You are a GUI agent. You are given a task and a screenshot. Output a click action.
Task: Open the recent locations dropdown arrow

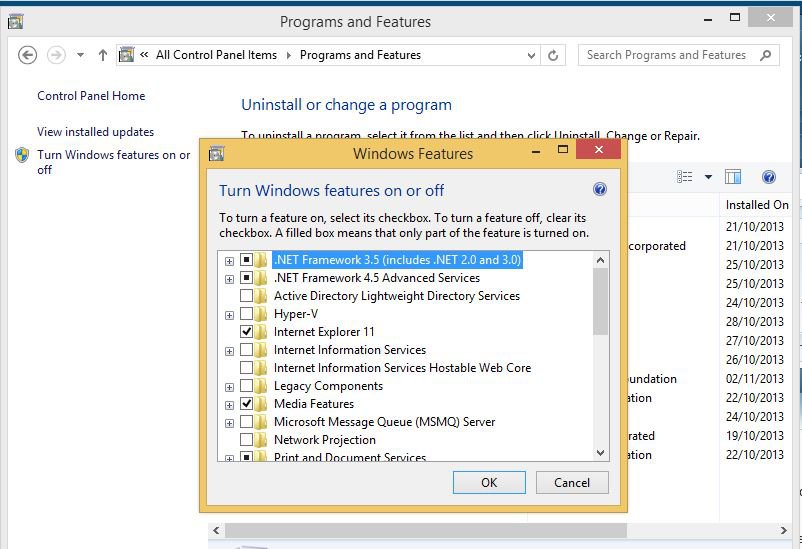click(80, 55)
